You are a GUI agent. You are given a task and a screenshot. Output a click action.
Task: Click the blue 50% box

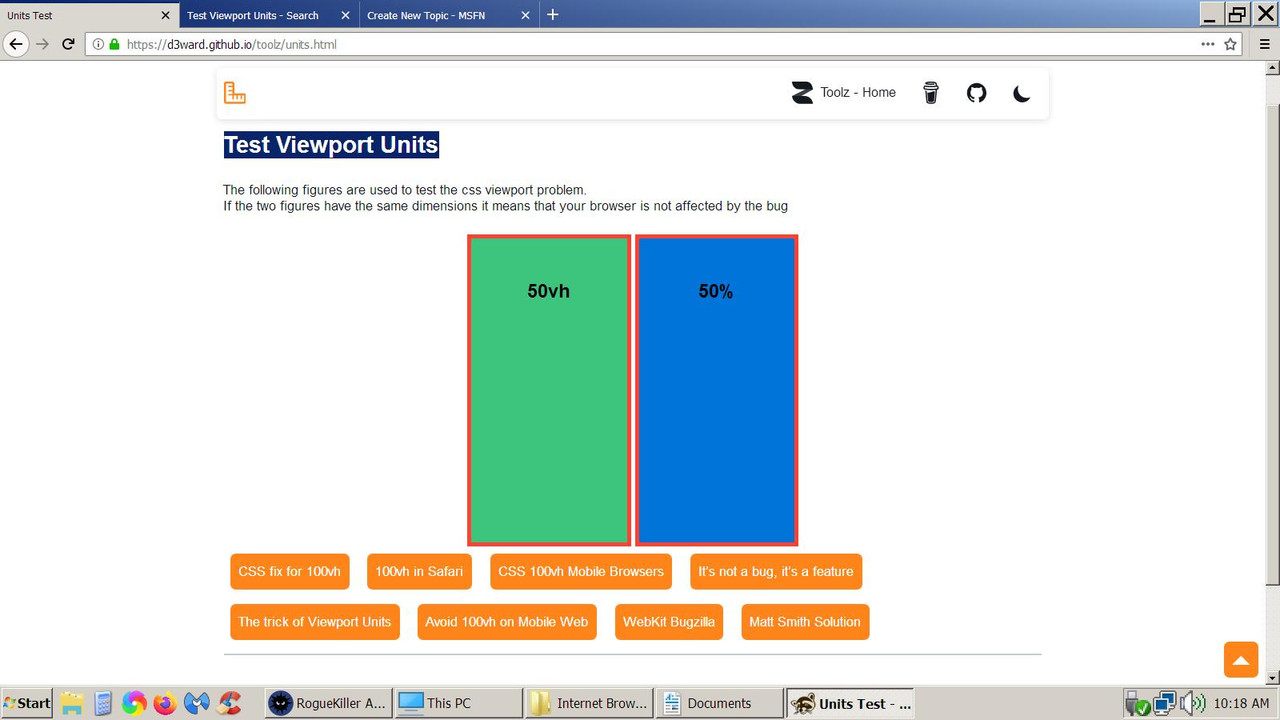pyautogui.click(x=716, y=390)
